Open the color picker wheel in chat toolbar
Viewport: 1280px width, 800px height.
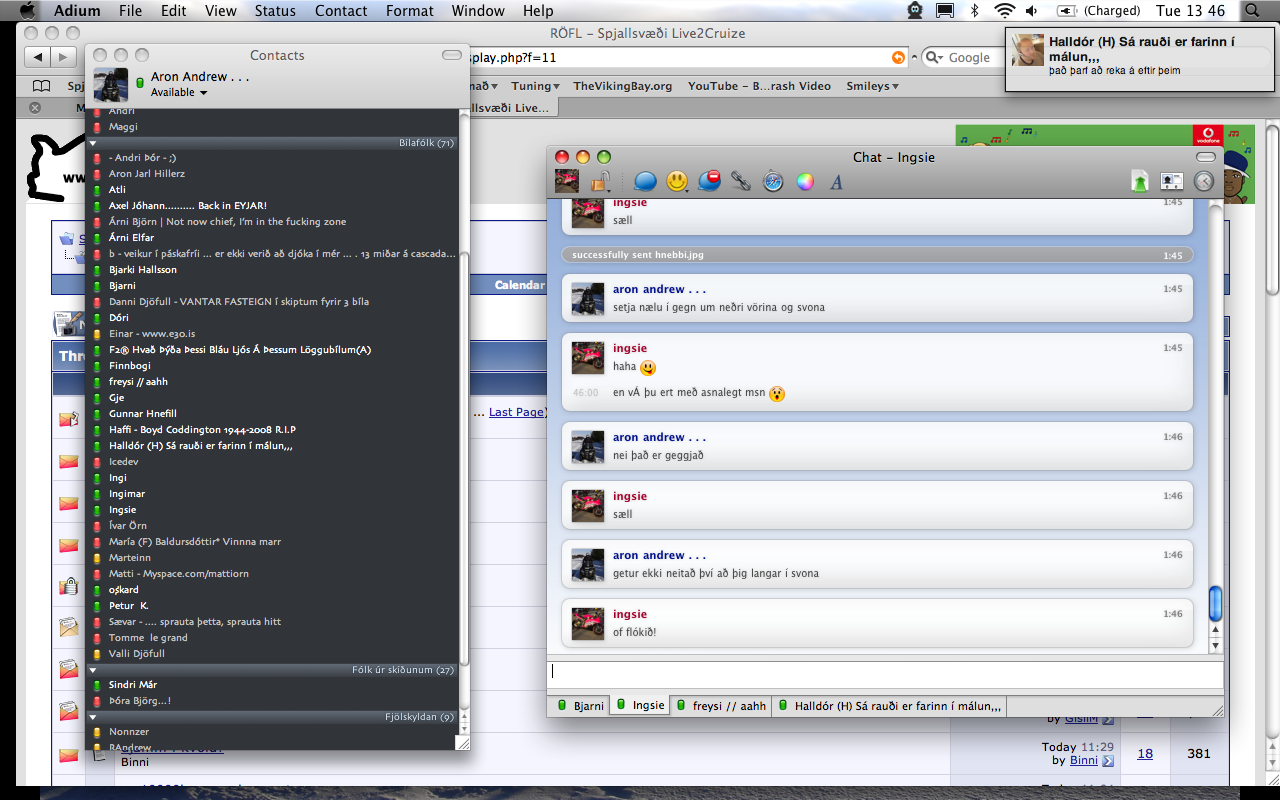(805, 181)
